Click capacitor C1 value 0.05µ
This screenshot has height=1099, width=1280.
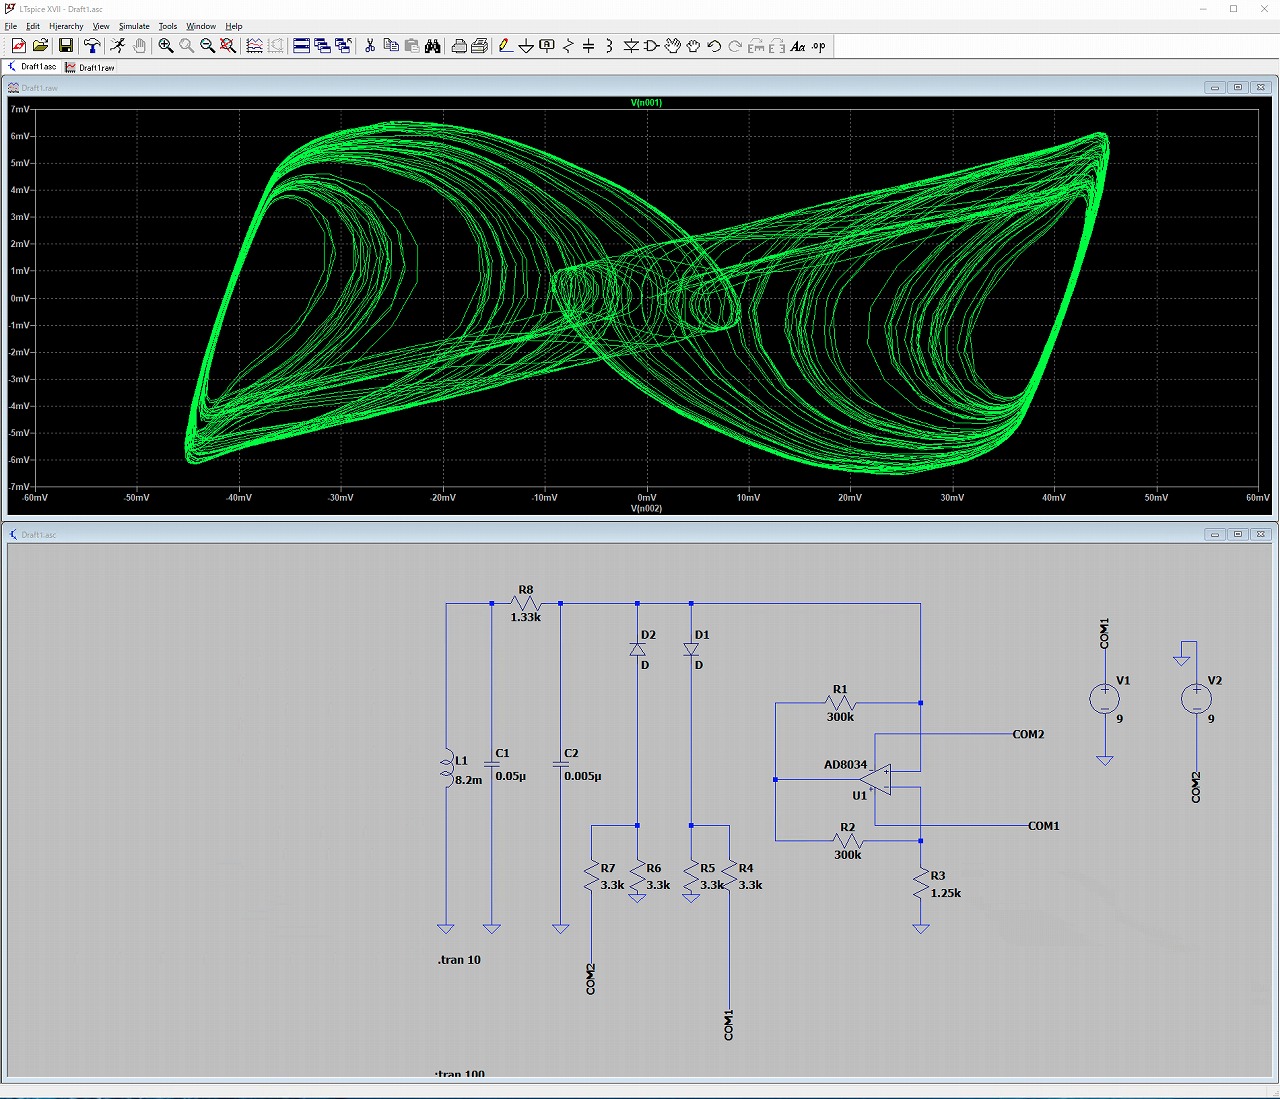[x=510, y=776]
